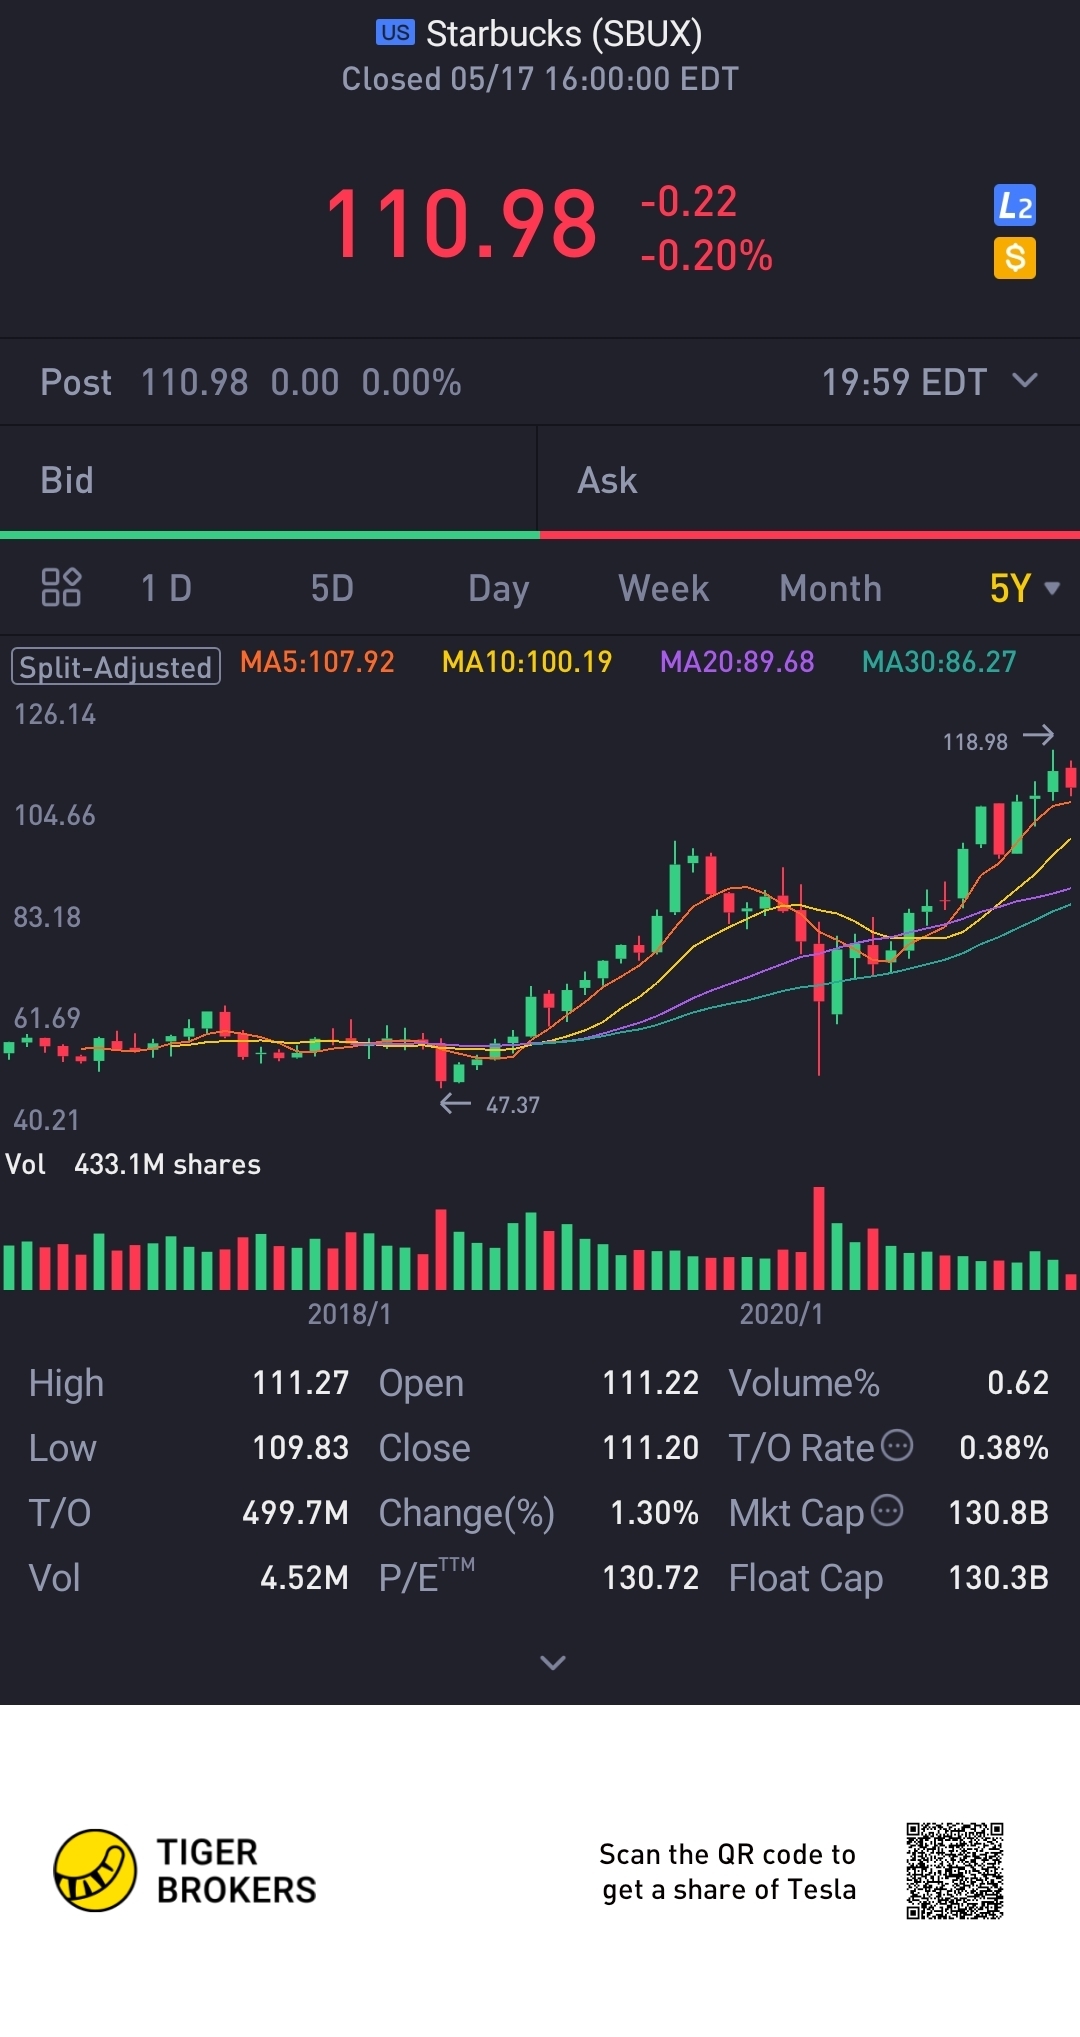Tap the MA30:86.27 indicator label
1080x2037 pixels.
coord(939,662)
